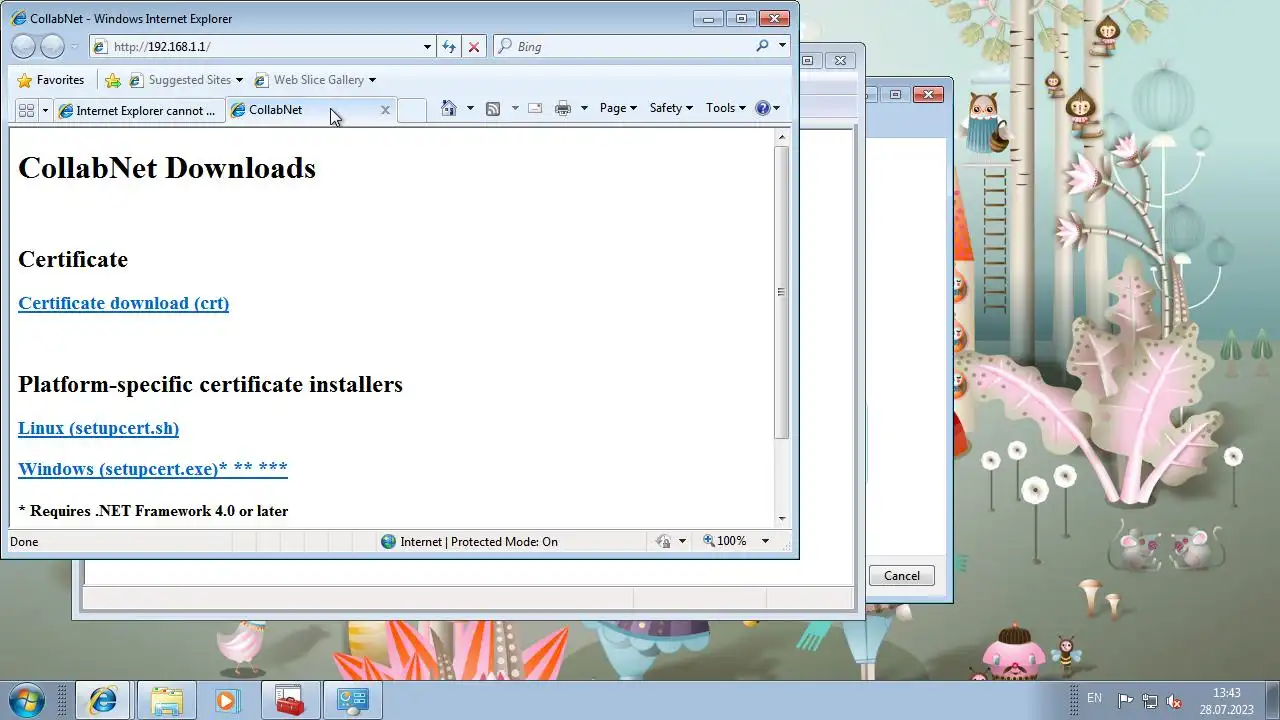Open the Safety menu

(x=671, y=108)
